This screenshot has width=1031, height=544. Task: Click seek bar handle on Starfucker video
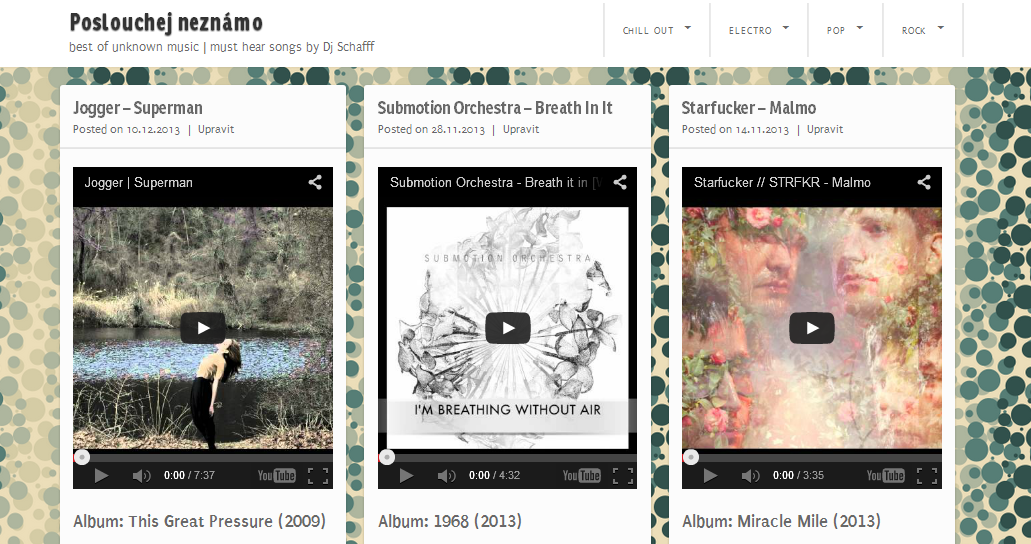(x=690, y=457)
